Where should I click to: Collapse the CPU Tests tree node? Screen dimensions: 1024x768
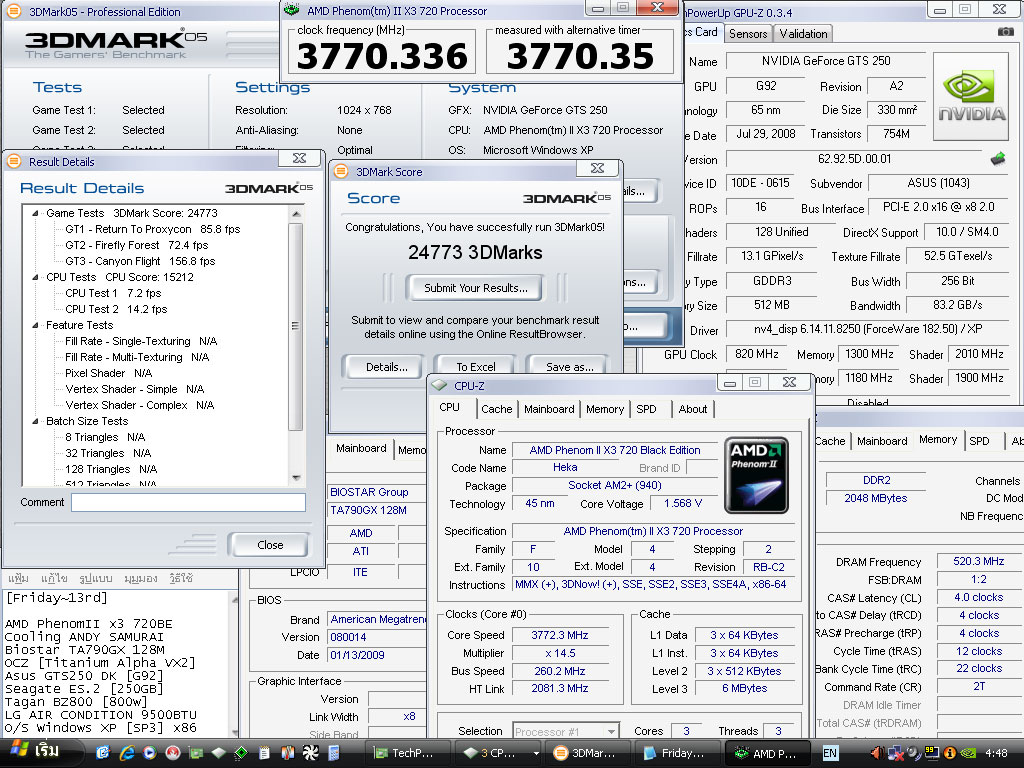36,277
